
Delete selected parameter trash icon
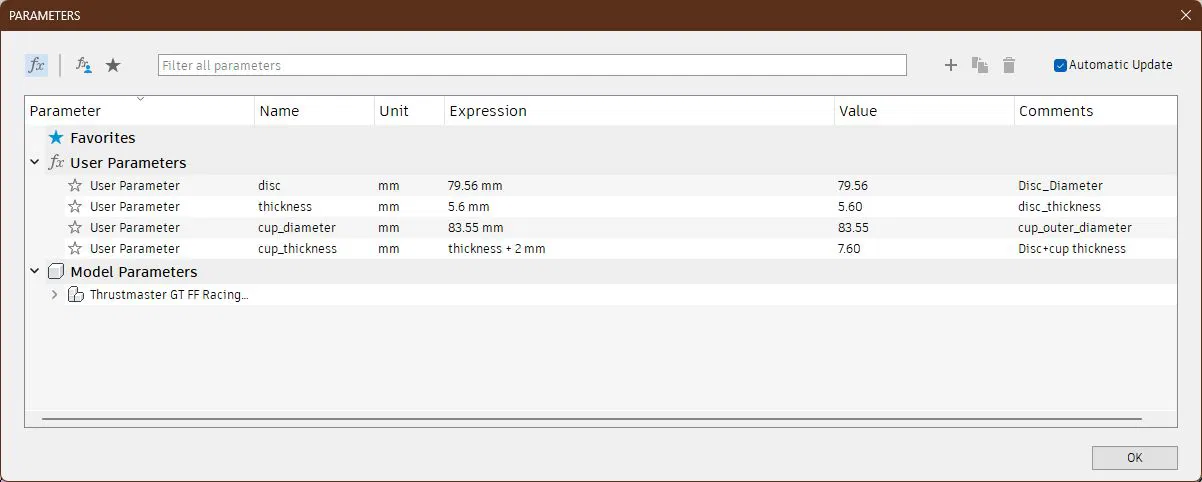pyautogui.click(x=1009, y=65)
